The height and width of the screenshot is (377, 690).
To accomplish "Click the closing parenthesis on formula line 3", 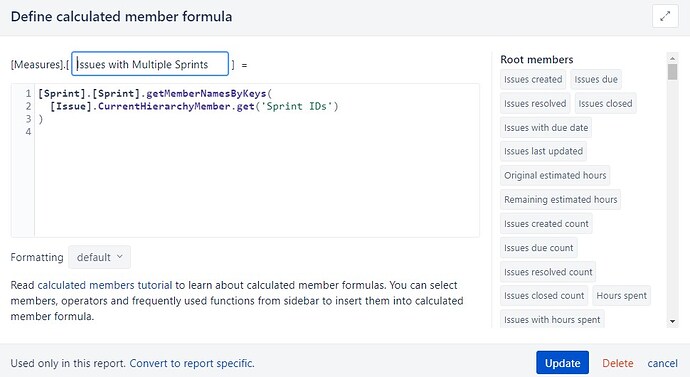I will click(40, 119).
